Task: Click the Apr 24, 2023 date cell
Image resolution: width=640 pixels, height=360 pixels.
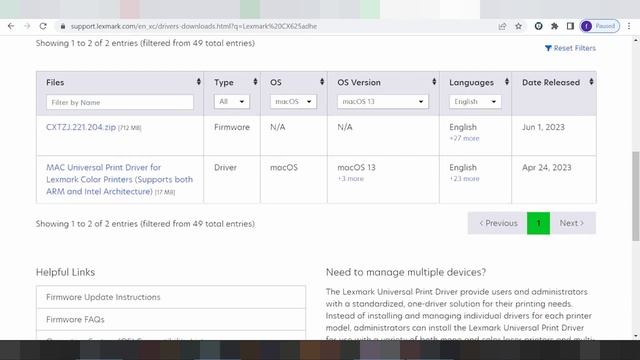Action: (x=547, y=167)
